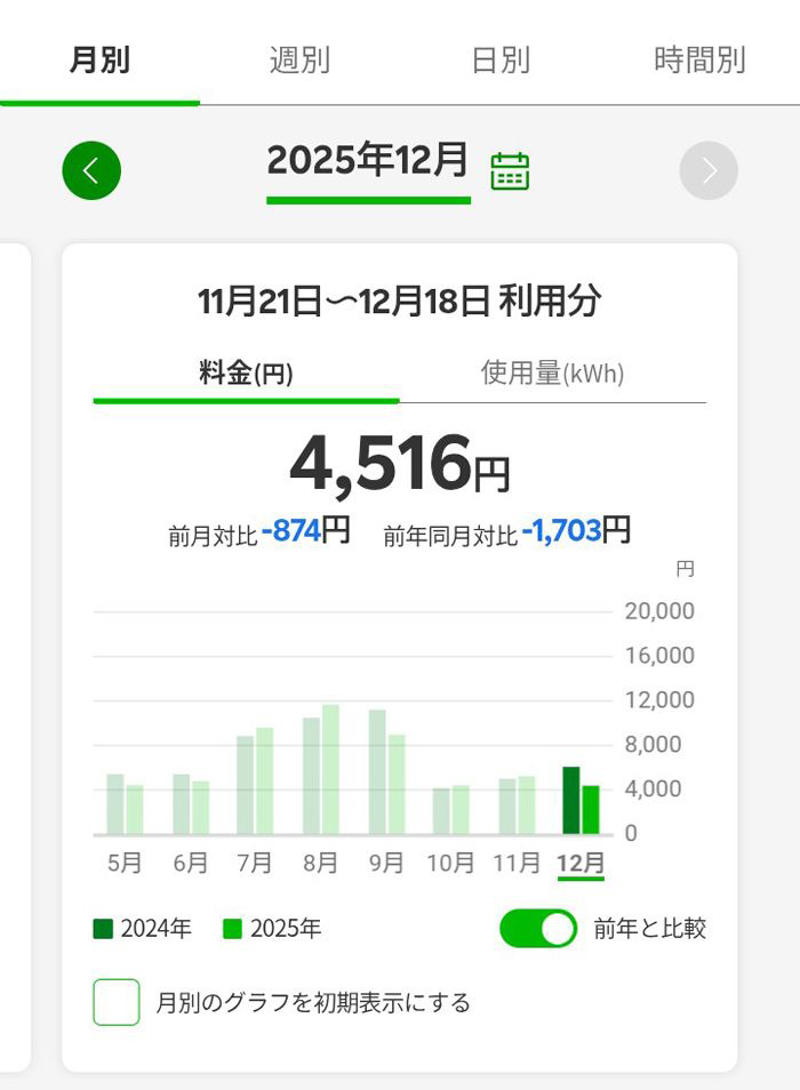
Task: Open the 時間別 tab
Action: 700,60
